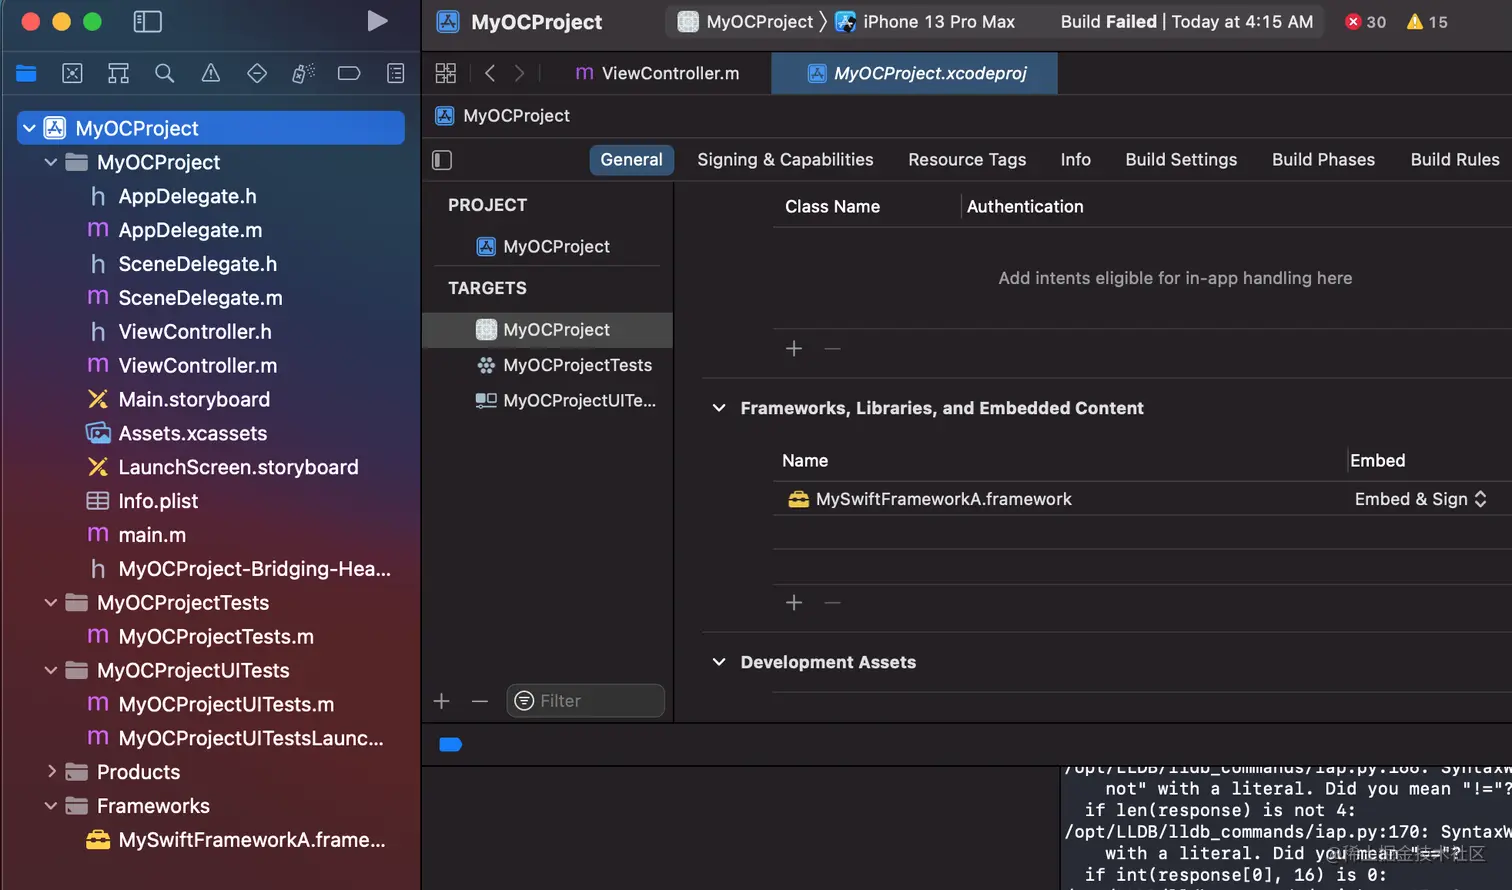
Task: Go back in editor history
Action: tap(490, 73)
